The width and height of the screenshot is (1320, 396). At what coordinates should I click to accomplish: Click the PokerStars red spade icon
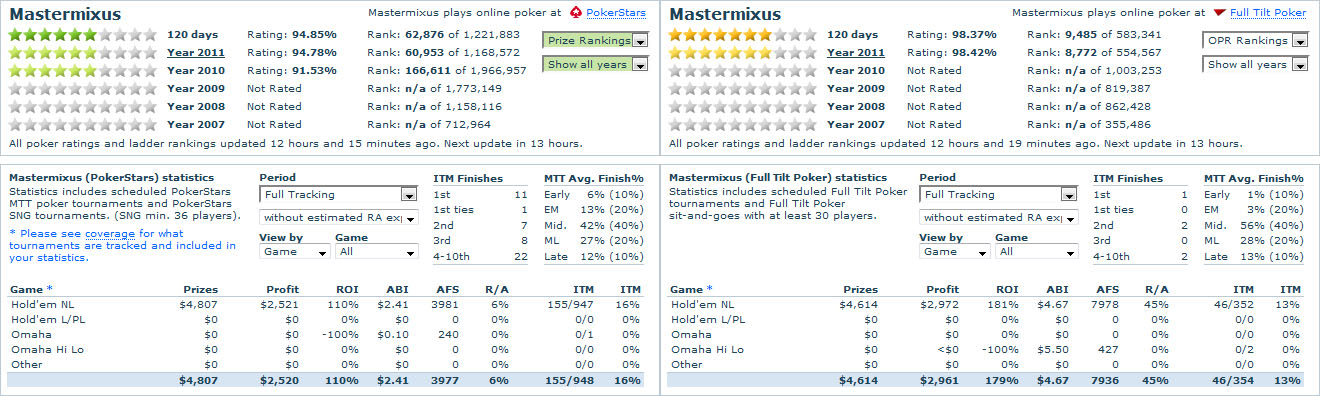coord(576,13)
